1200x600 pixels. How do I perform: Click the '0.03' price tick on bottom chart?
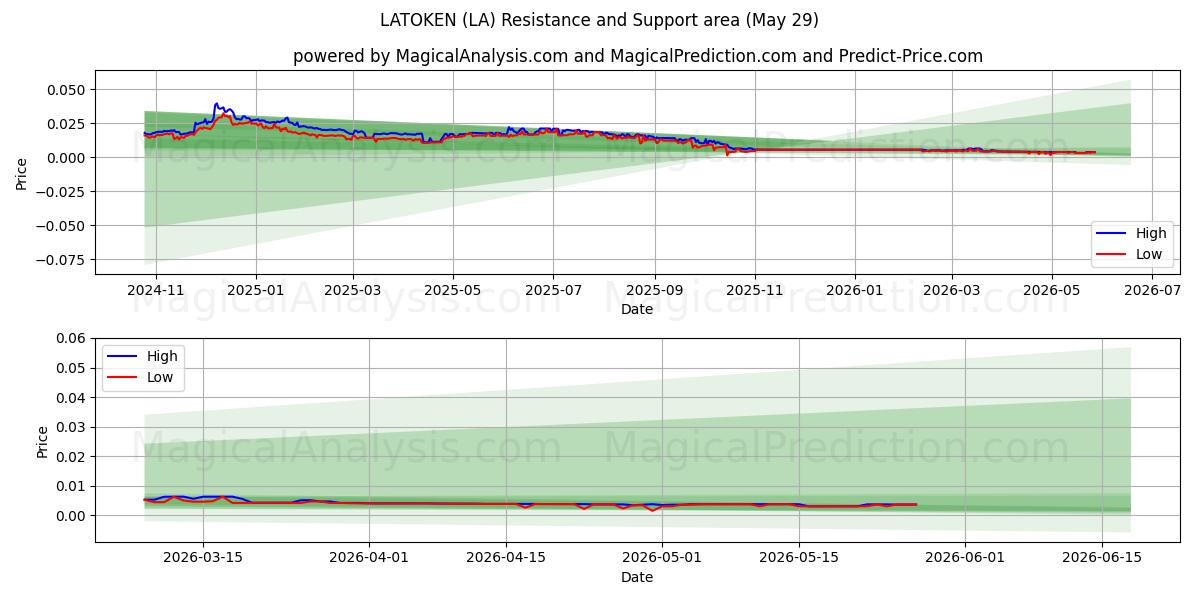coord(72,428)
